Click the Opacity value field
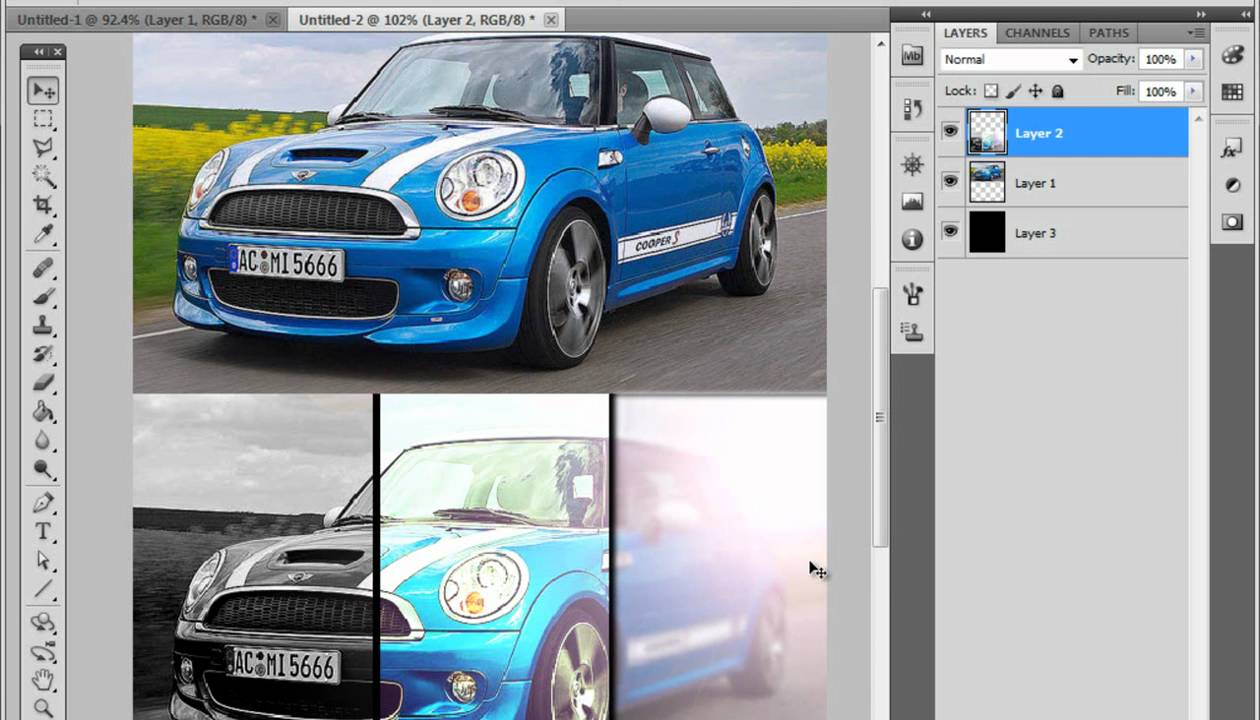Viewport: 1260px width, 720px height. [1160, 59]
